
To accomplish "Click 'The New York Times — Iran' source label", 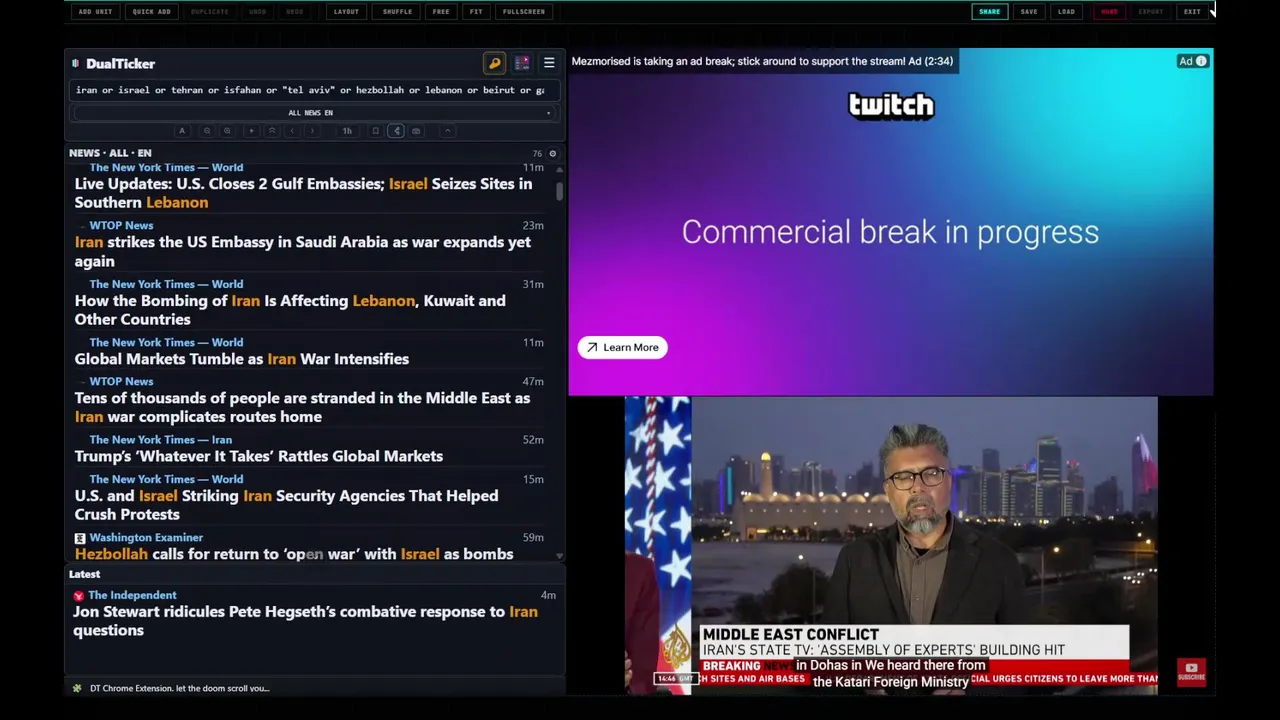I will (x=160, y=440).
